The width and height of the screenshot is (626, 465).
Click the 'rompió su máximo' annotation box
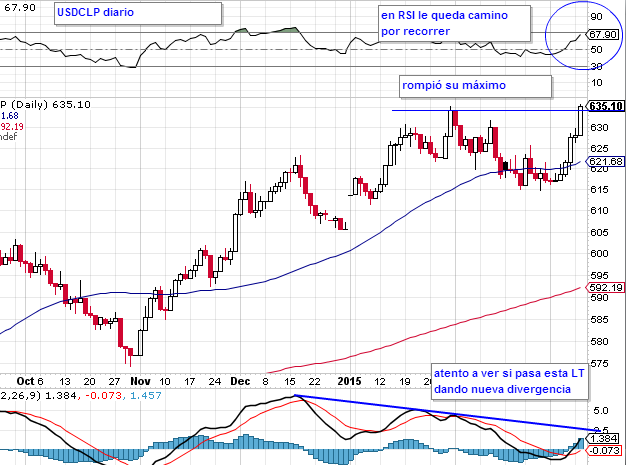475,86
